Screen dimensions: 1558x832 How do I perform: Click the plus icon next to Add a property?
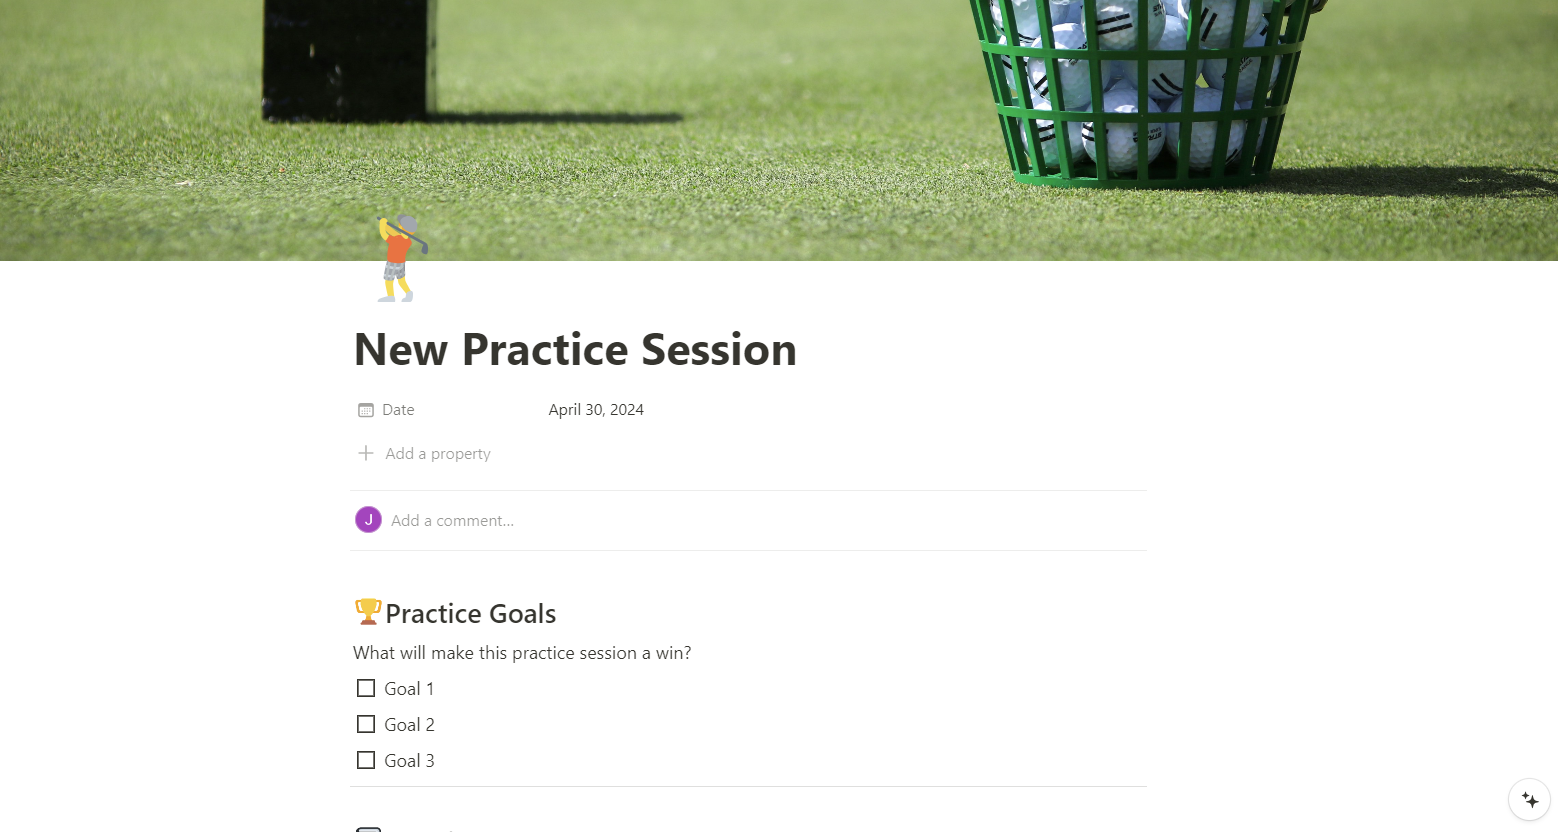pyautogui.click(x=366, y=453)
